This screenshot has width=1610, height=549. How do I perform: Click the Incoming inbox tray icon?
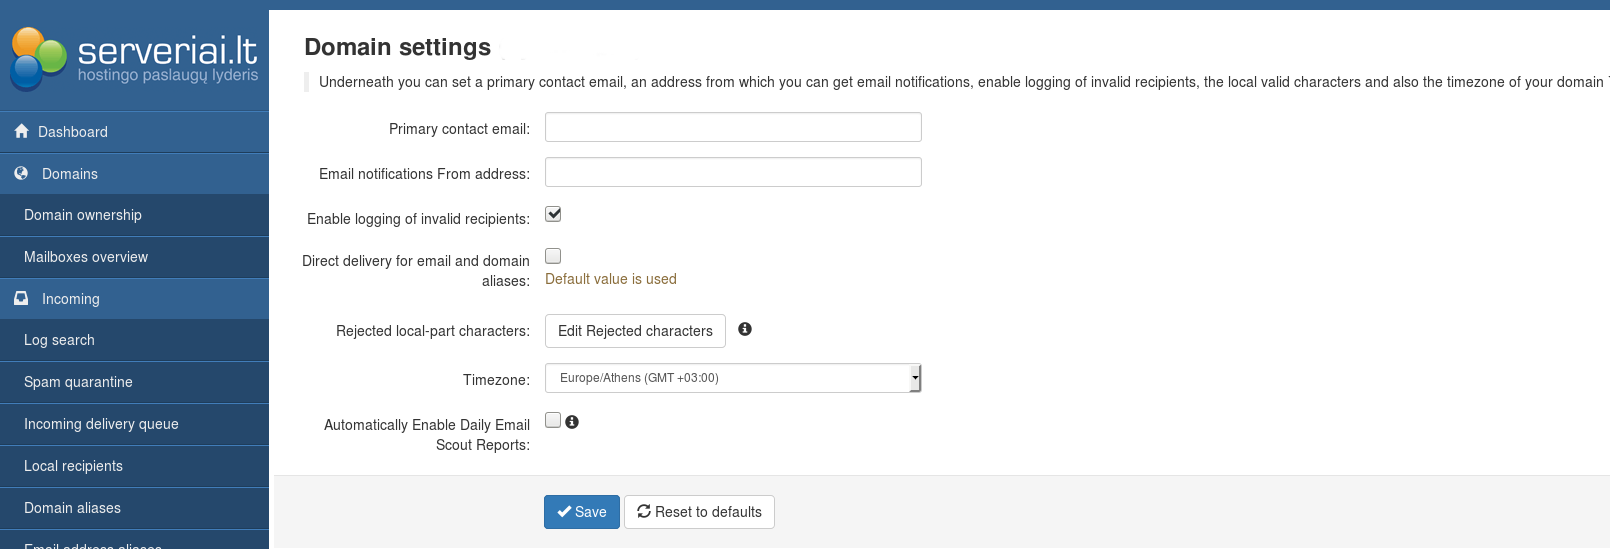[21, 298]
